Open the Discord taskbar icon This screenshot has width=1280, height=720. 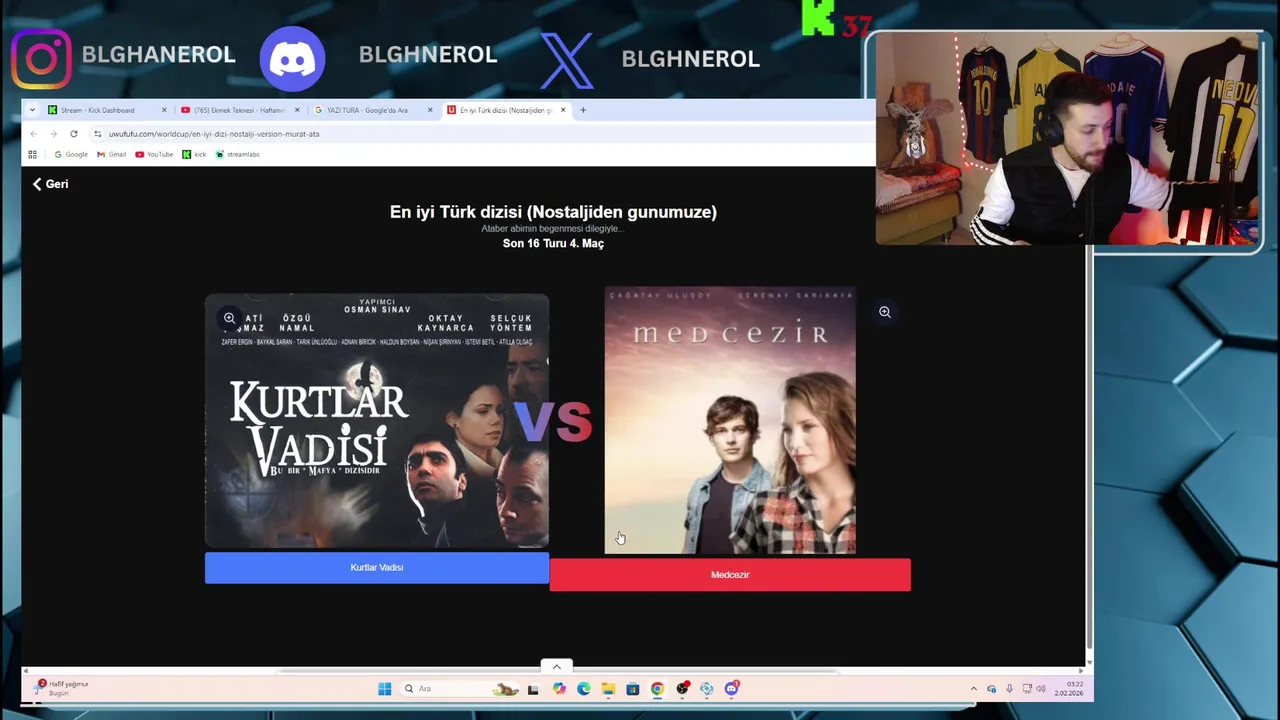732,689
